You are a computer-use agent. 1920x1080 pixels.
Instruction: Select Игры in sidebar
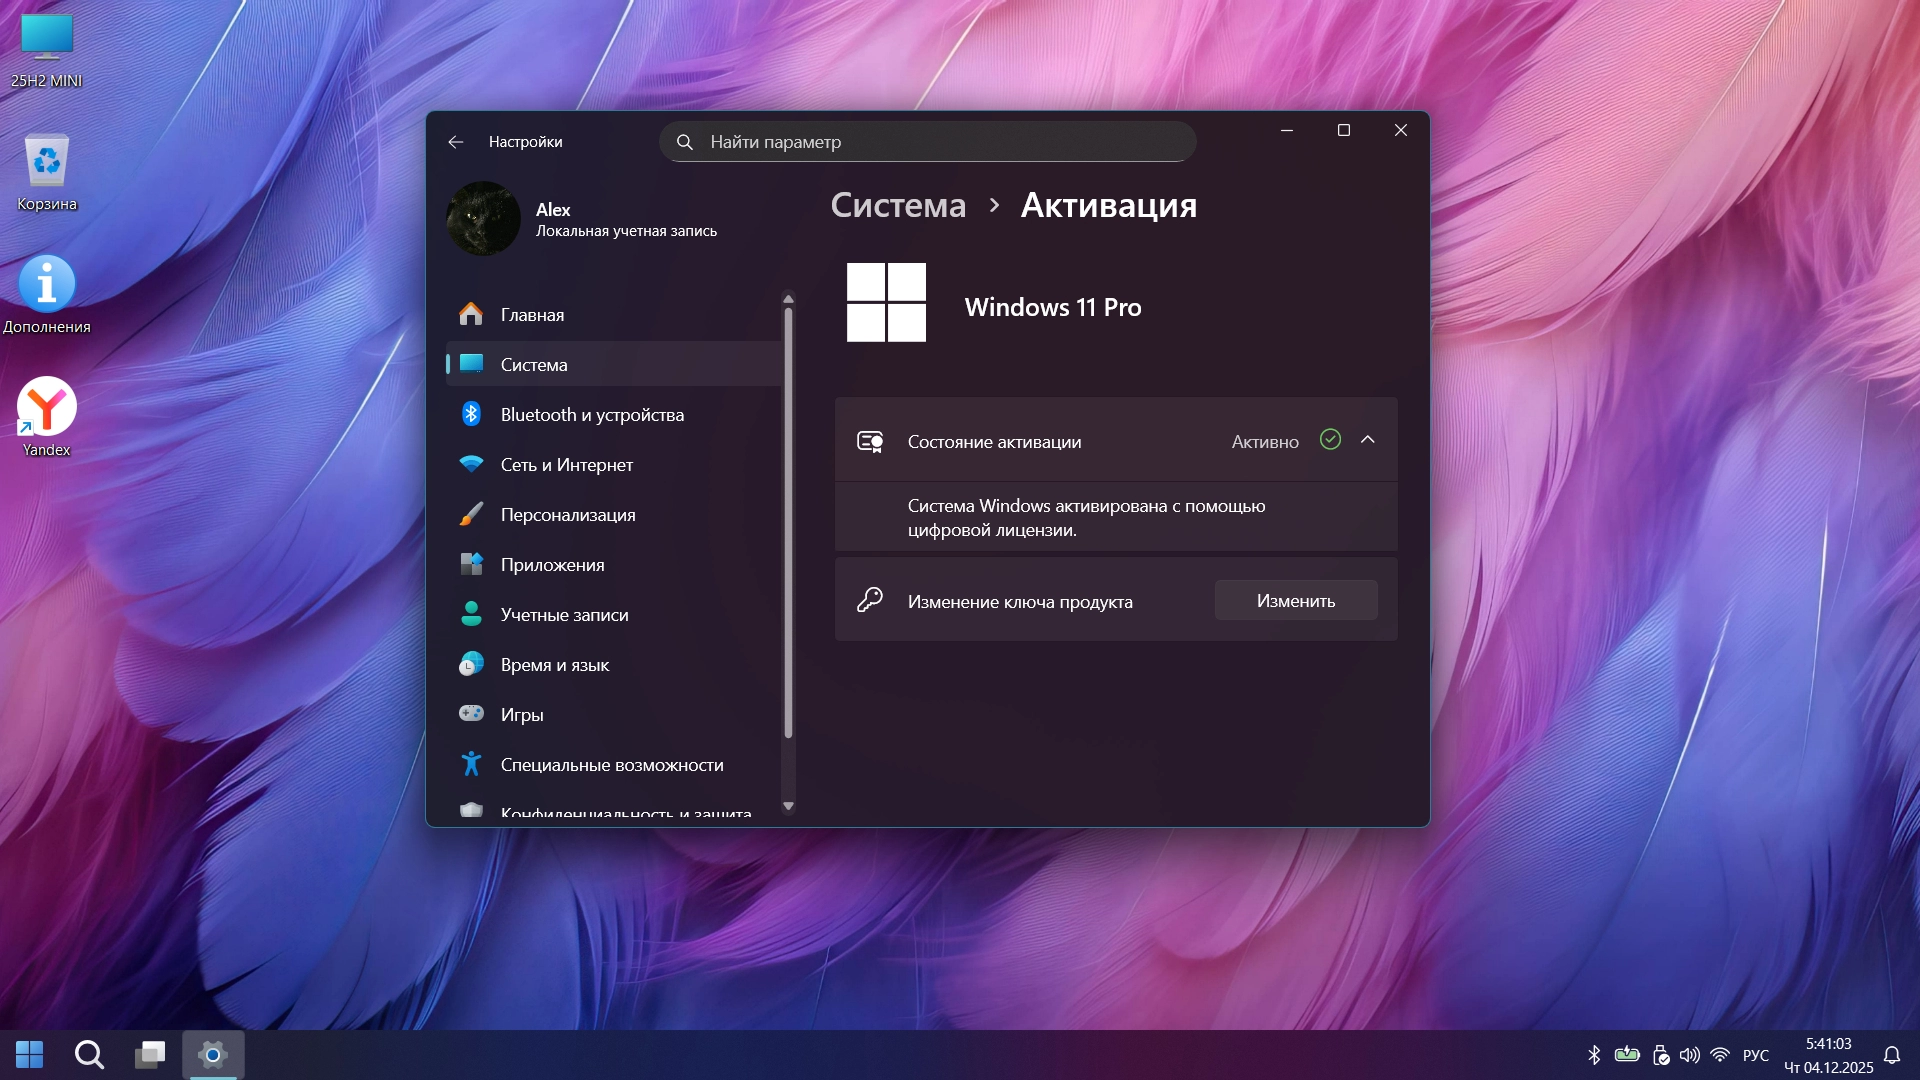click(521, 715)
